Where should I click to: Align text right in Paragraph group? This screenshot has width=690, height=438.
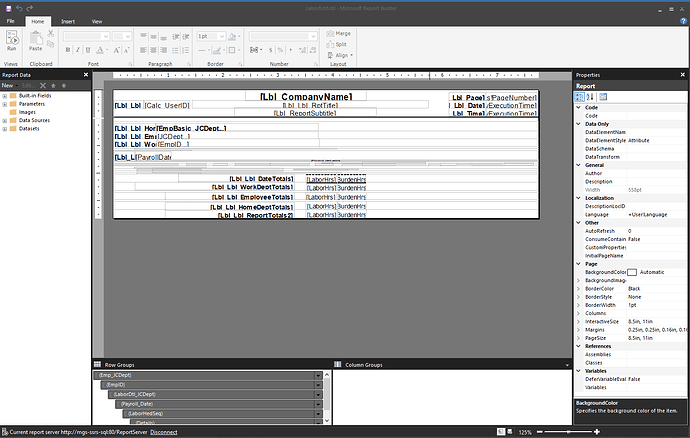coord(163,50)
